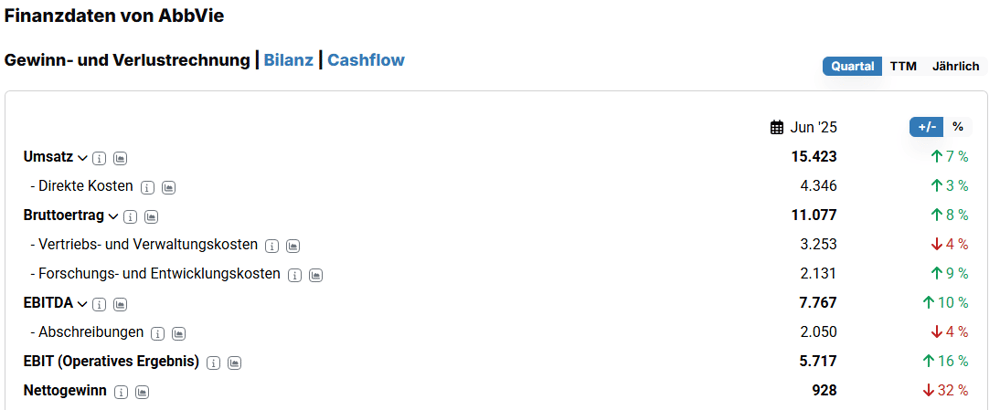Image resolution: width=1000 pixels, height=410 pixels.
Task: Expand the EBITDA row chevron
Action: tap(82, 304)
